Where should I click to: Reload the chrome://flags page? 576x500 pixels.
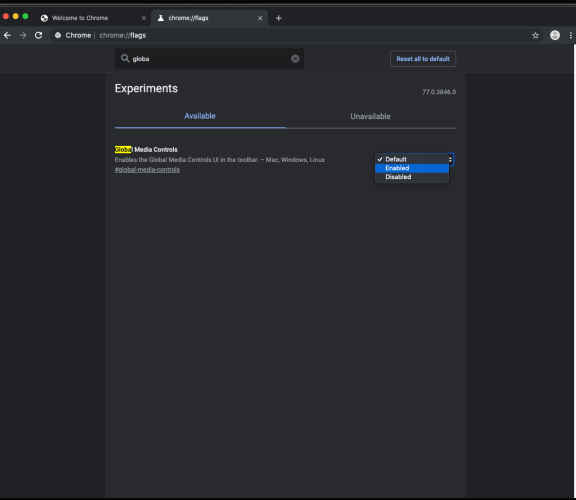(x=38, y=35)
